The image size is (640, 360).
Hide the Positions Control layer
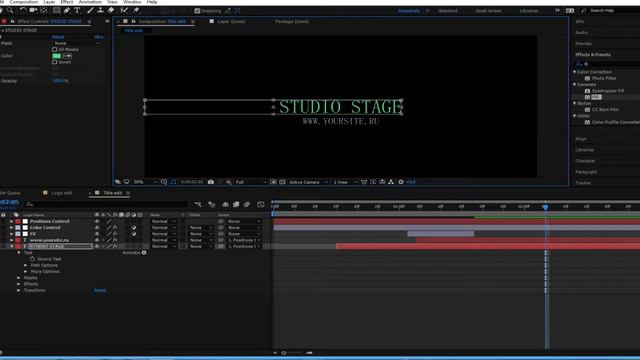[x=97, y=221]
